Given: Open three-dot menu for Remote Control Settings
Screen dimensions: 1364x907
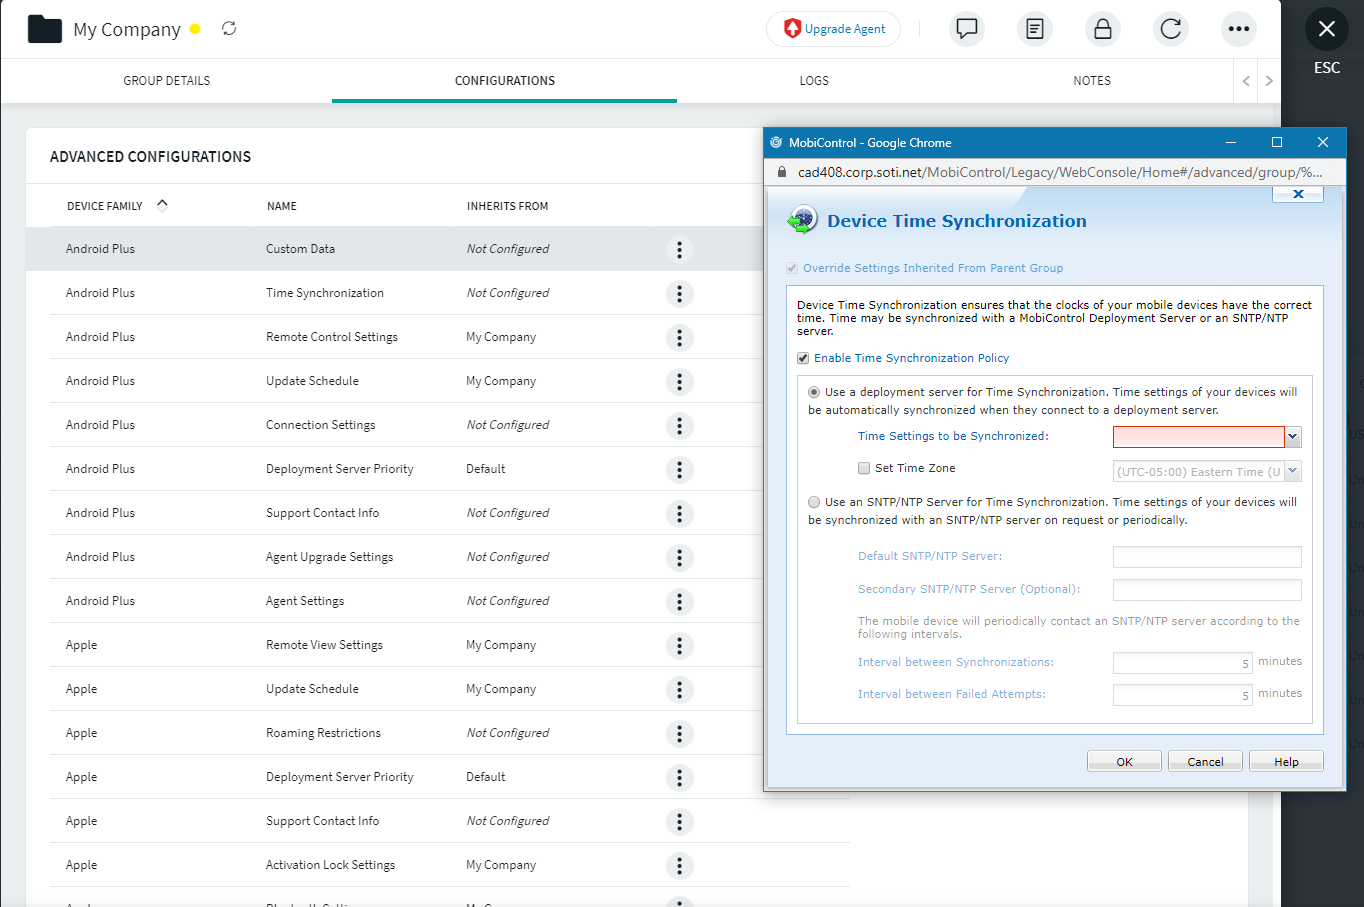Looking at the screenshot, I should pos(679,338).
